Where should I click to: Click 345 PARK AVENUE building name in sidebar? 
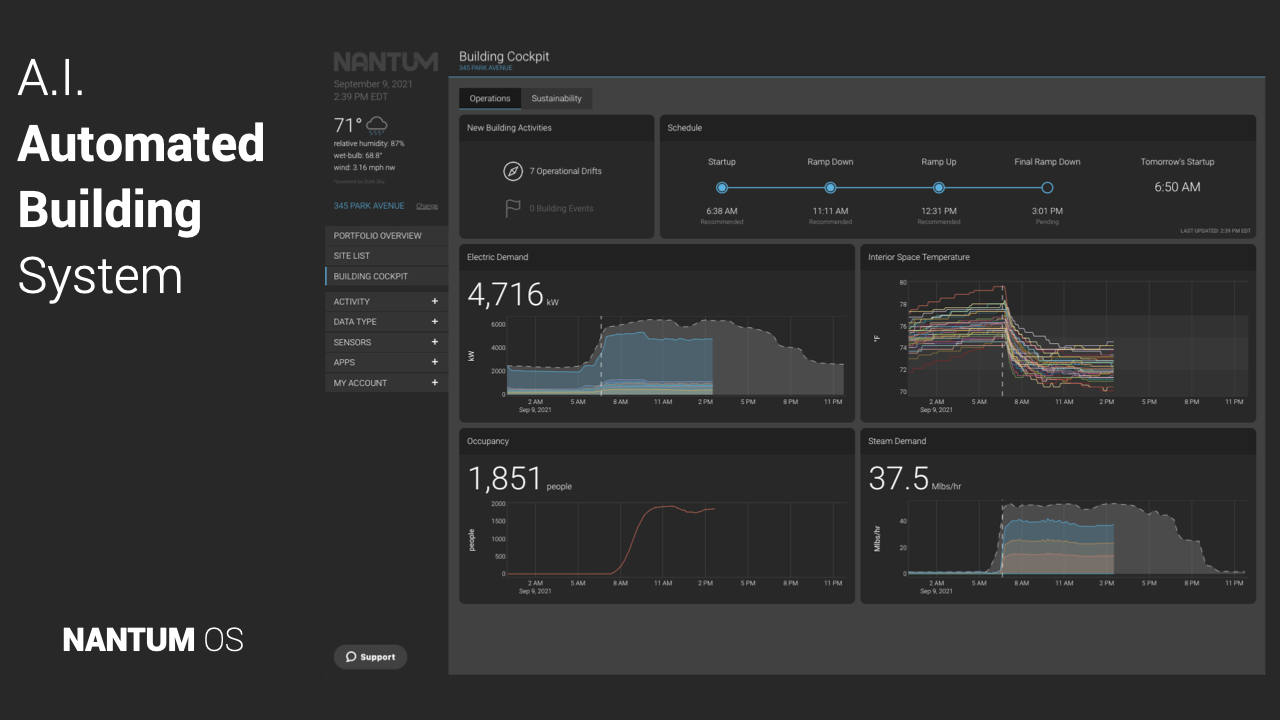tap(369, 206)
